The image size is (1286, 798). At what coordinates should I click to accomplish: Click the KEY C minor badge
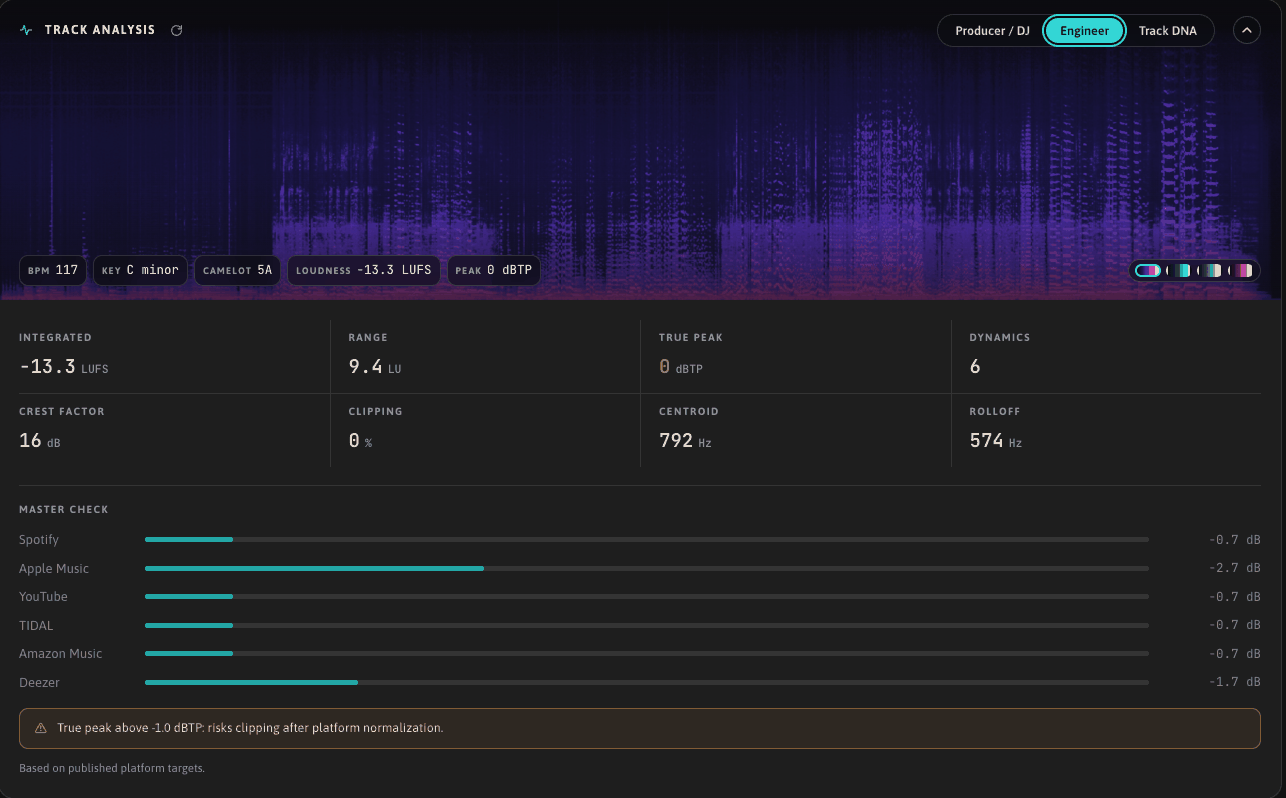coord(140,270)
